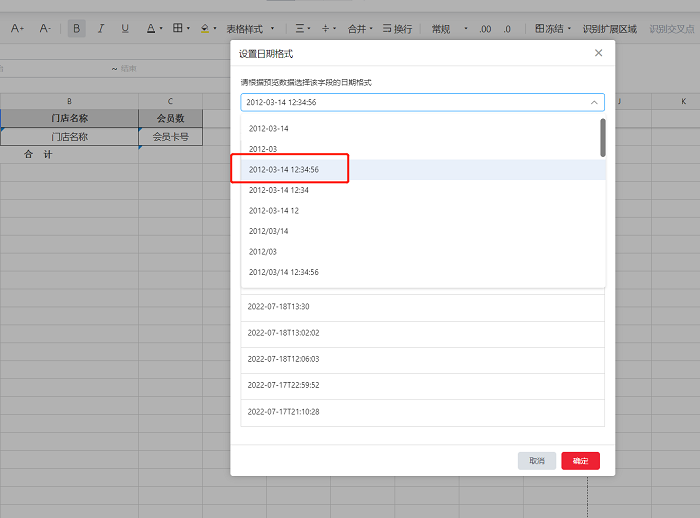The height and width of the screenshot is (518, 700).
Task: Select format 2012/03/14 12:34:56
Action: click(x=423, y=272)
